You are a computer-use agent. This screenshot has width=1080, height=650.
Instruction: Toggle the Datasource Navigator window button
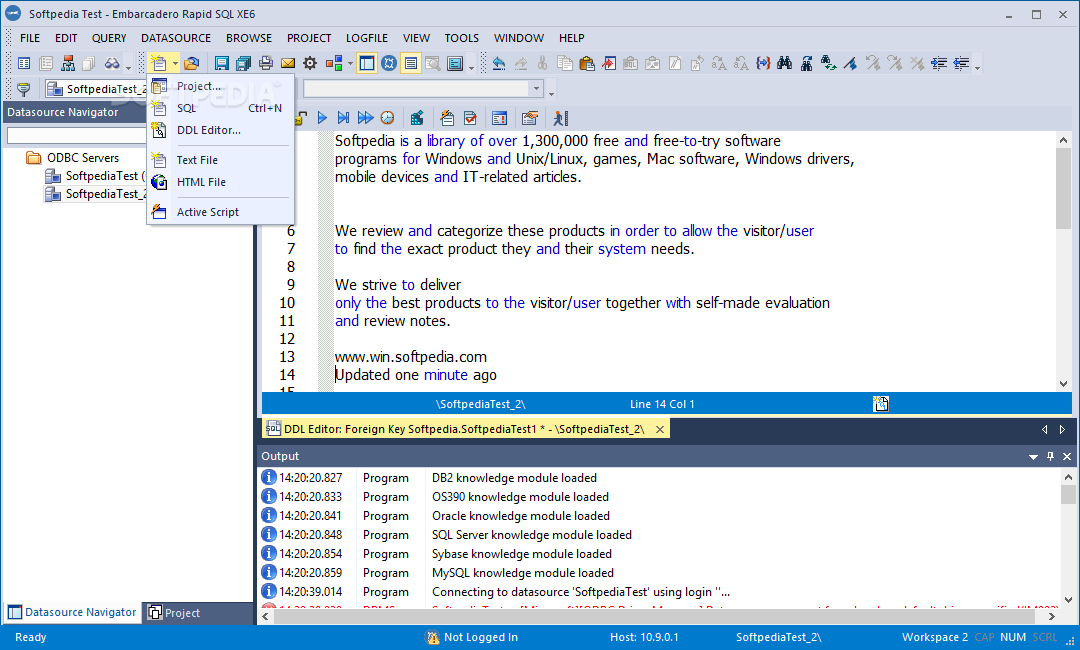tap(366, 63)
